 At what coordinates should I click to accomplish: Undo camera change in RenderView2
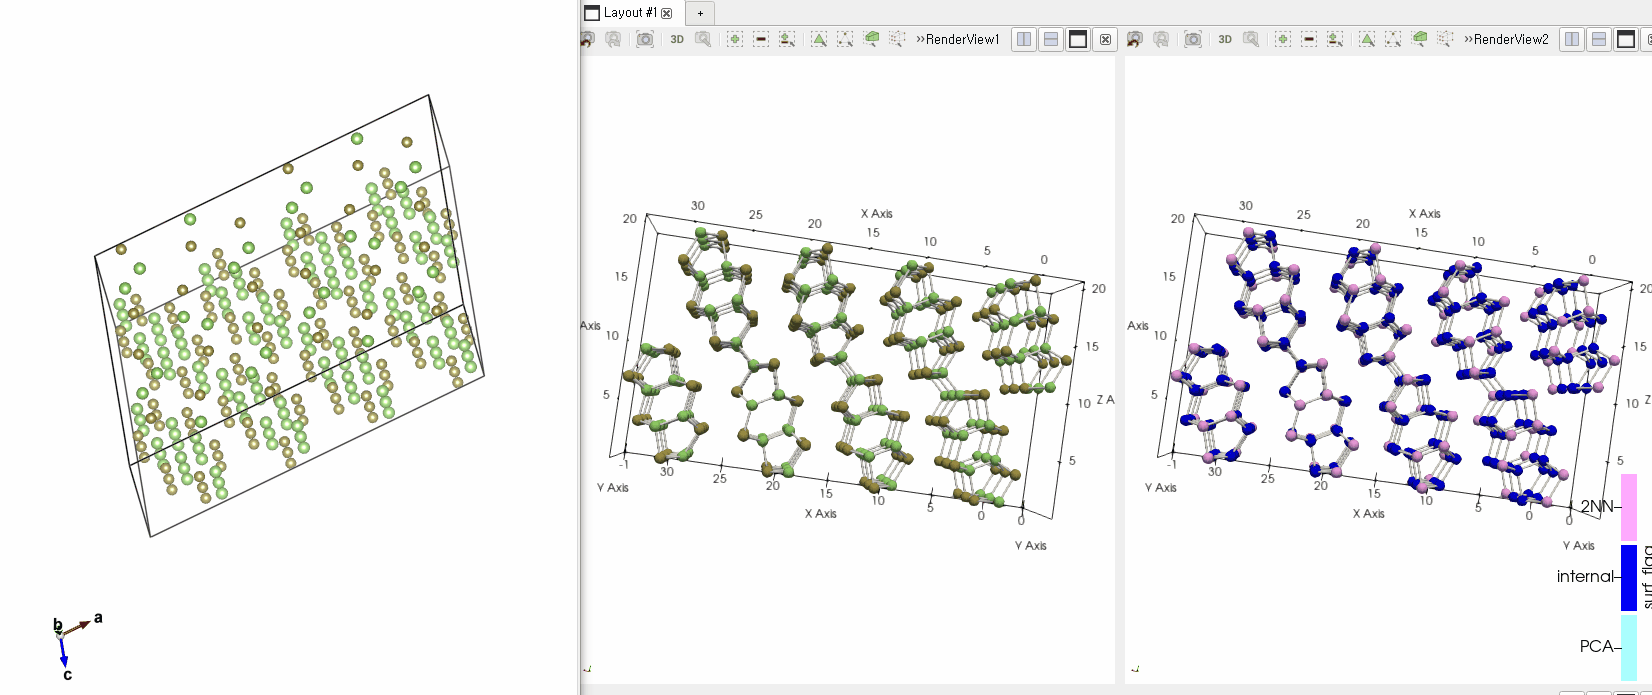coord(1135,39)
